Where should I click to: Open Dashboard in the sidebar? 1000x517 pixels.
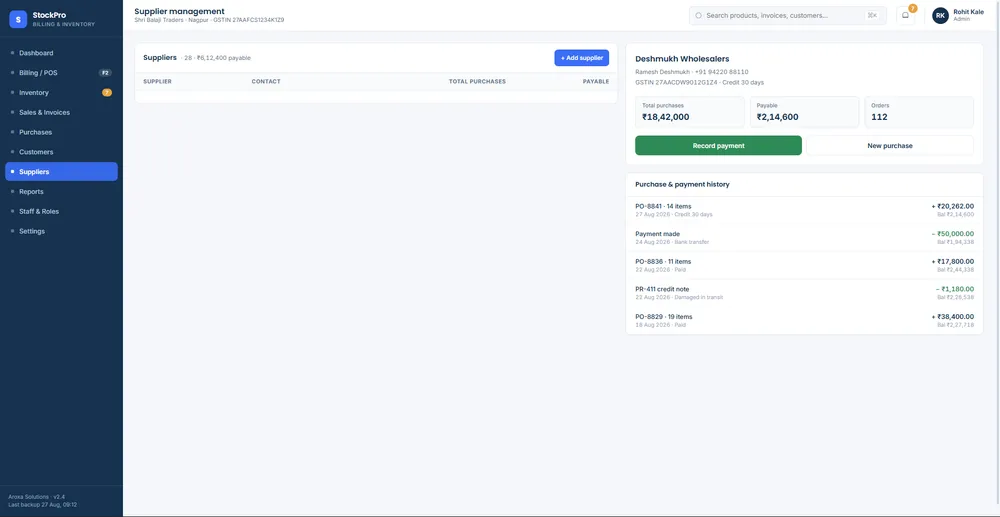(x=61, y=53)
